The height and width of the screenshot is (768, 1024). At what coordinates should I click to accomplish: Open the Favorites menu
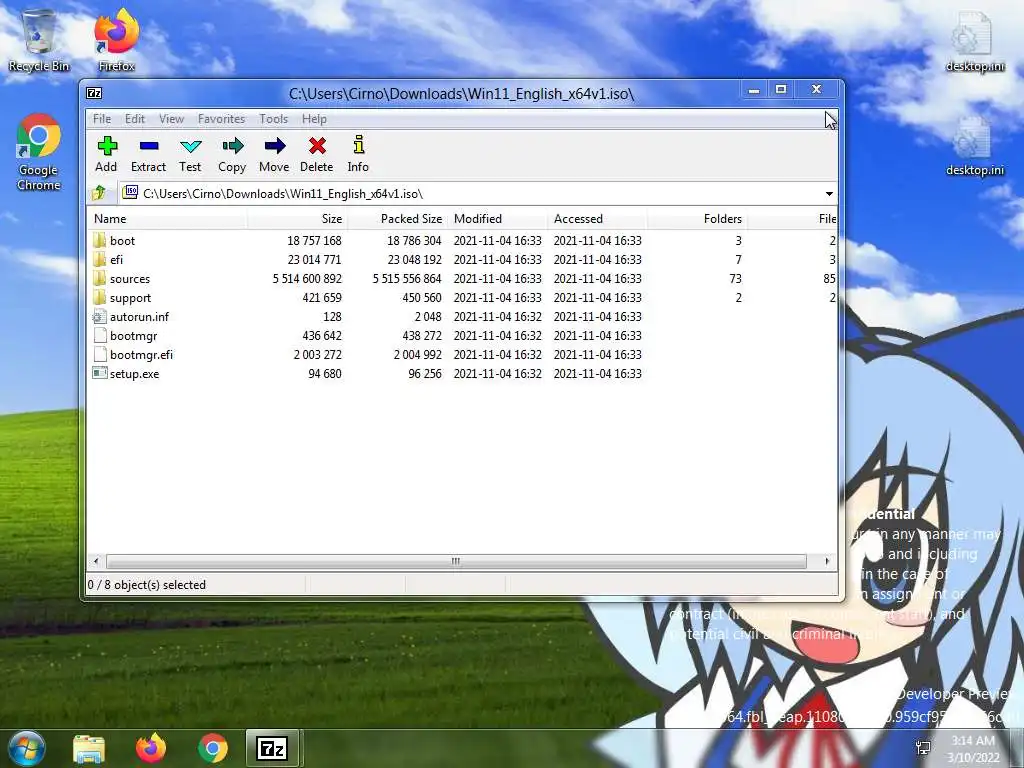point(221,119)
